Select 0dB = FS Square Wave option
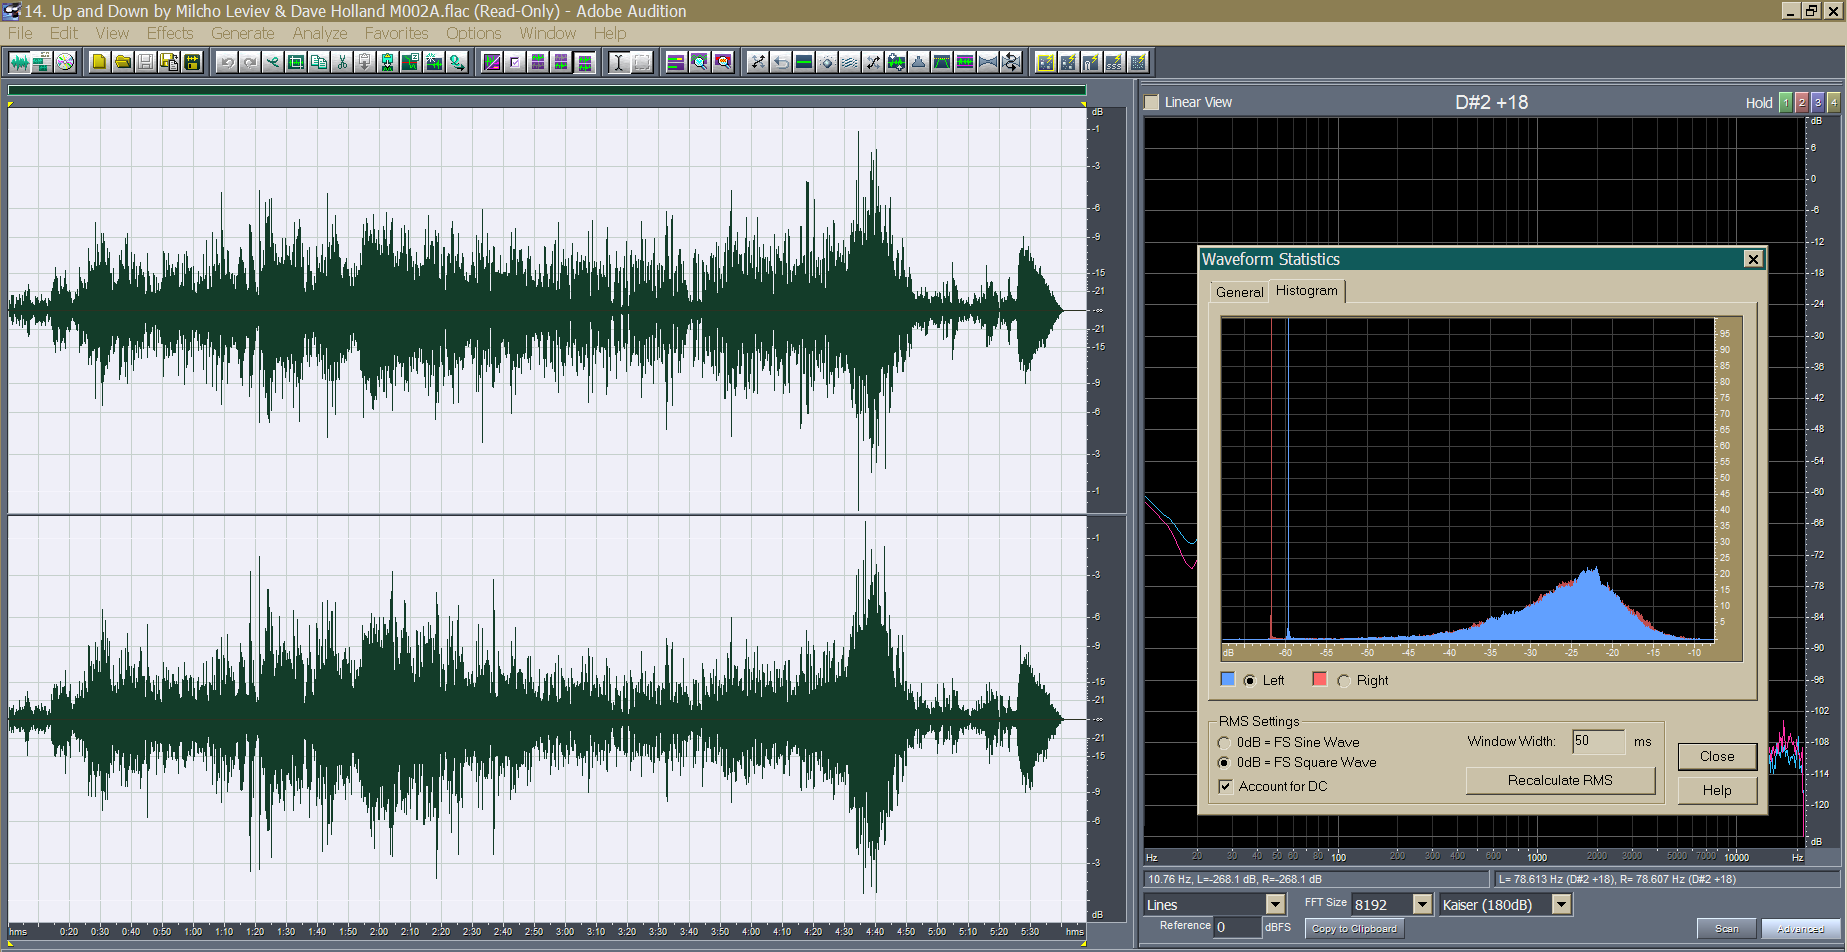Viewport: 1847px width, 952px height. [x=1224, y=763]
